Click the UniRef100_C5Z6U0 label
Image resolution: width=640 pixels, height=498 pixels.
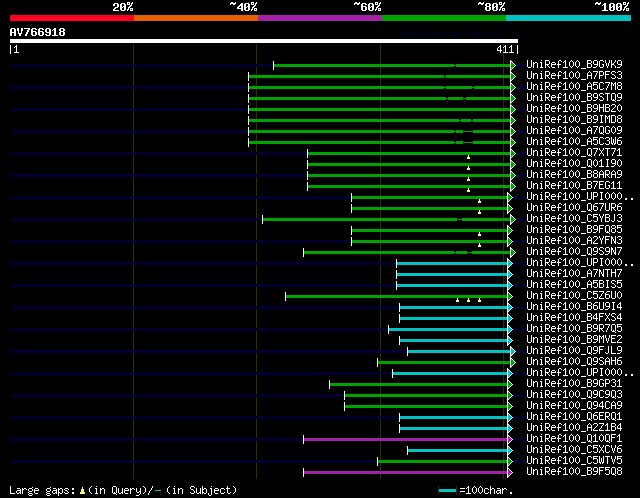click(x=574, y=296)
